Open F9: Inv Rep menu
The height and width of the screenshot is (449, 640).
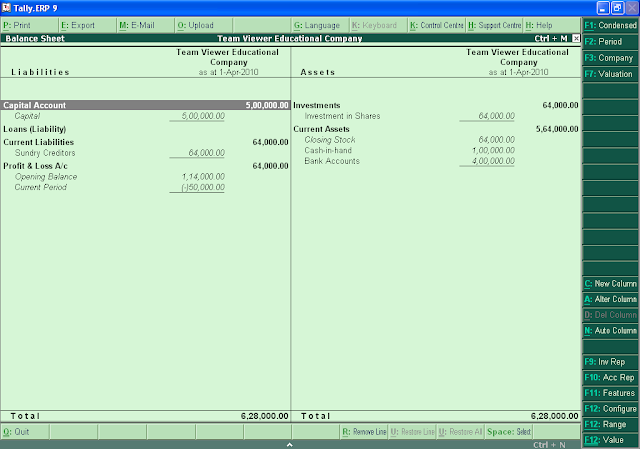pos(610,362)
